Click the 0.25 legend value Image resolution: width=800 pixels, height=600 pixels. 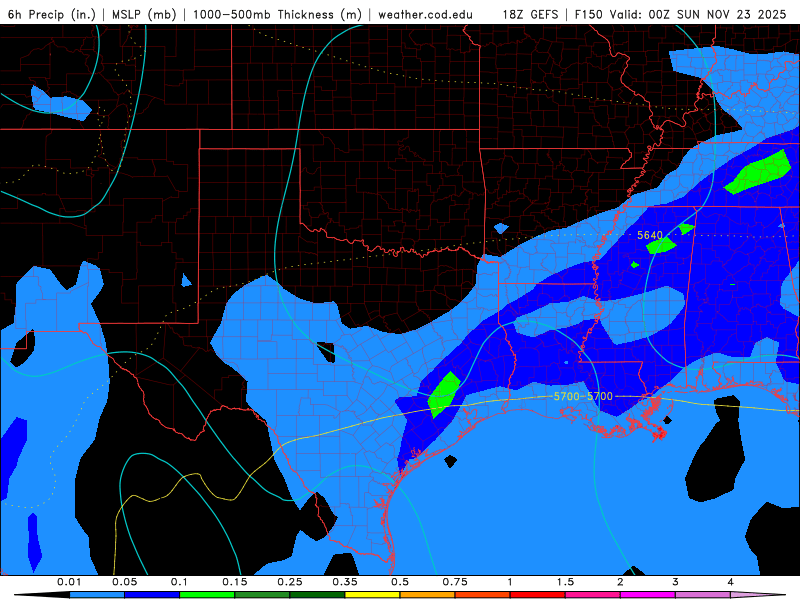click(290, 582)
